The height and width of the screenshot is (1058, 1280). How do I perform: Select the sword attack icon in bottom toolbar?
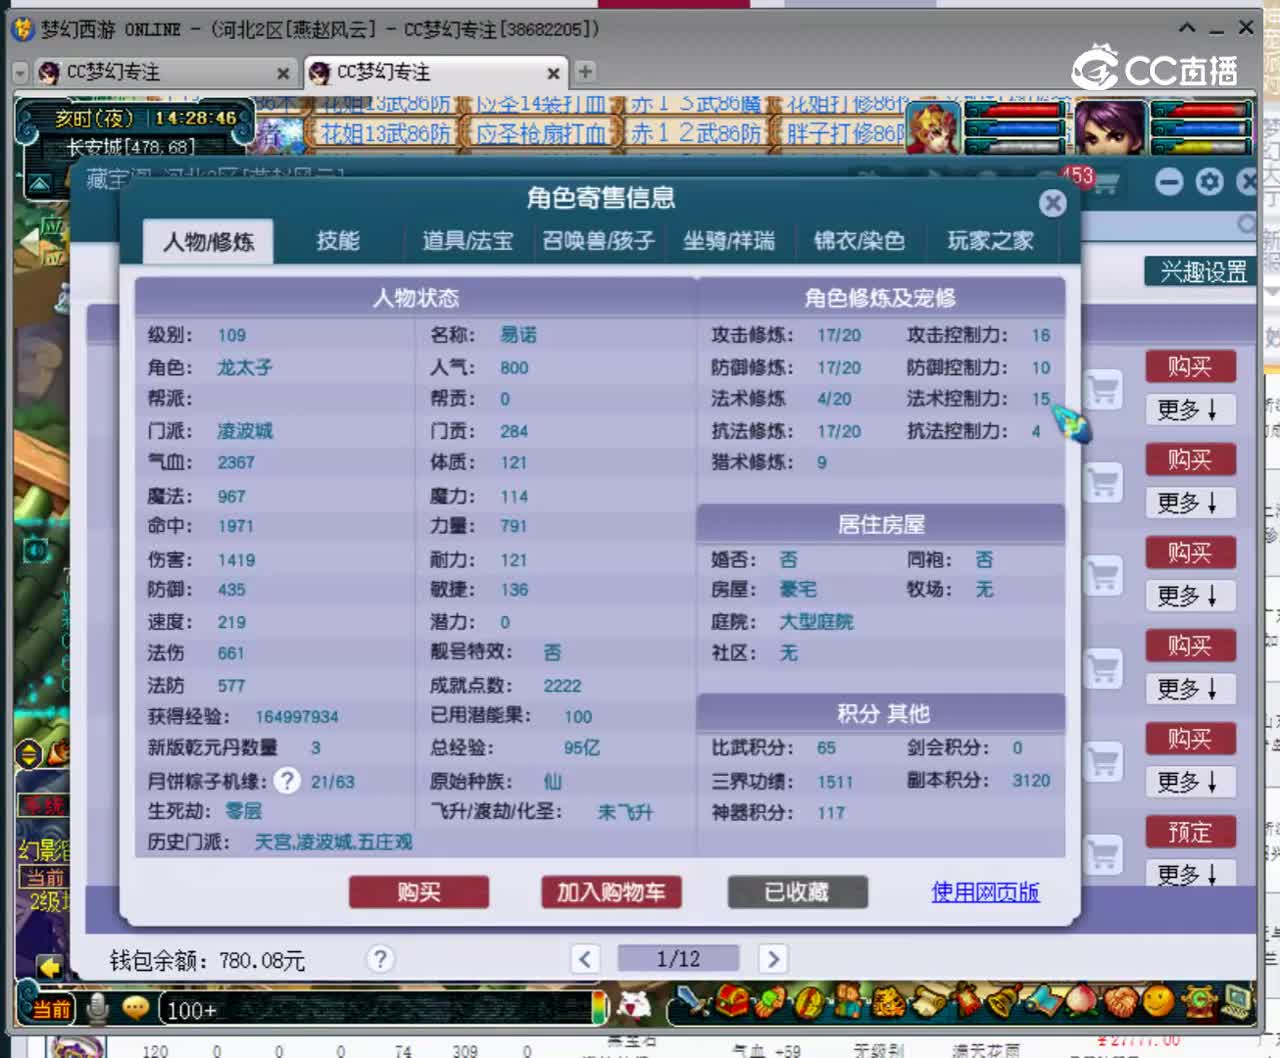692,1001
